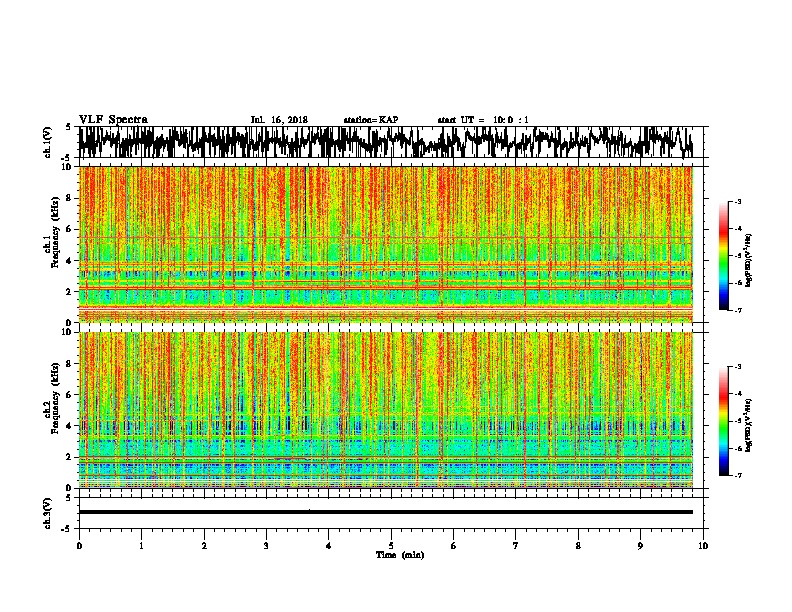Click the time axis tick label "3"
Screen dimensions: 792x612
point(266,546)
